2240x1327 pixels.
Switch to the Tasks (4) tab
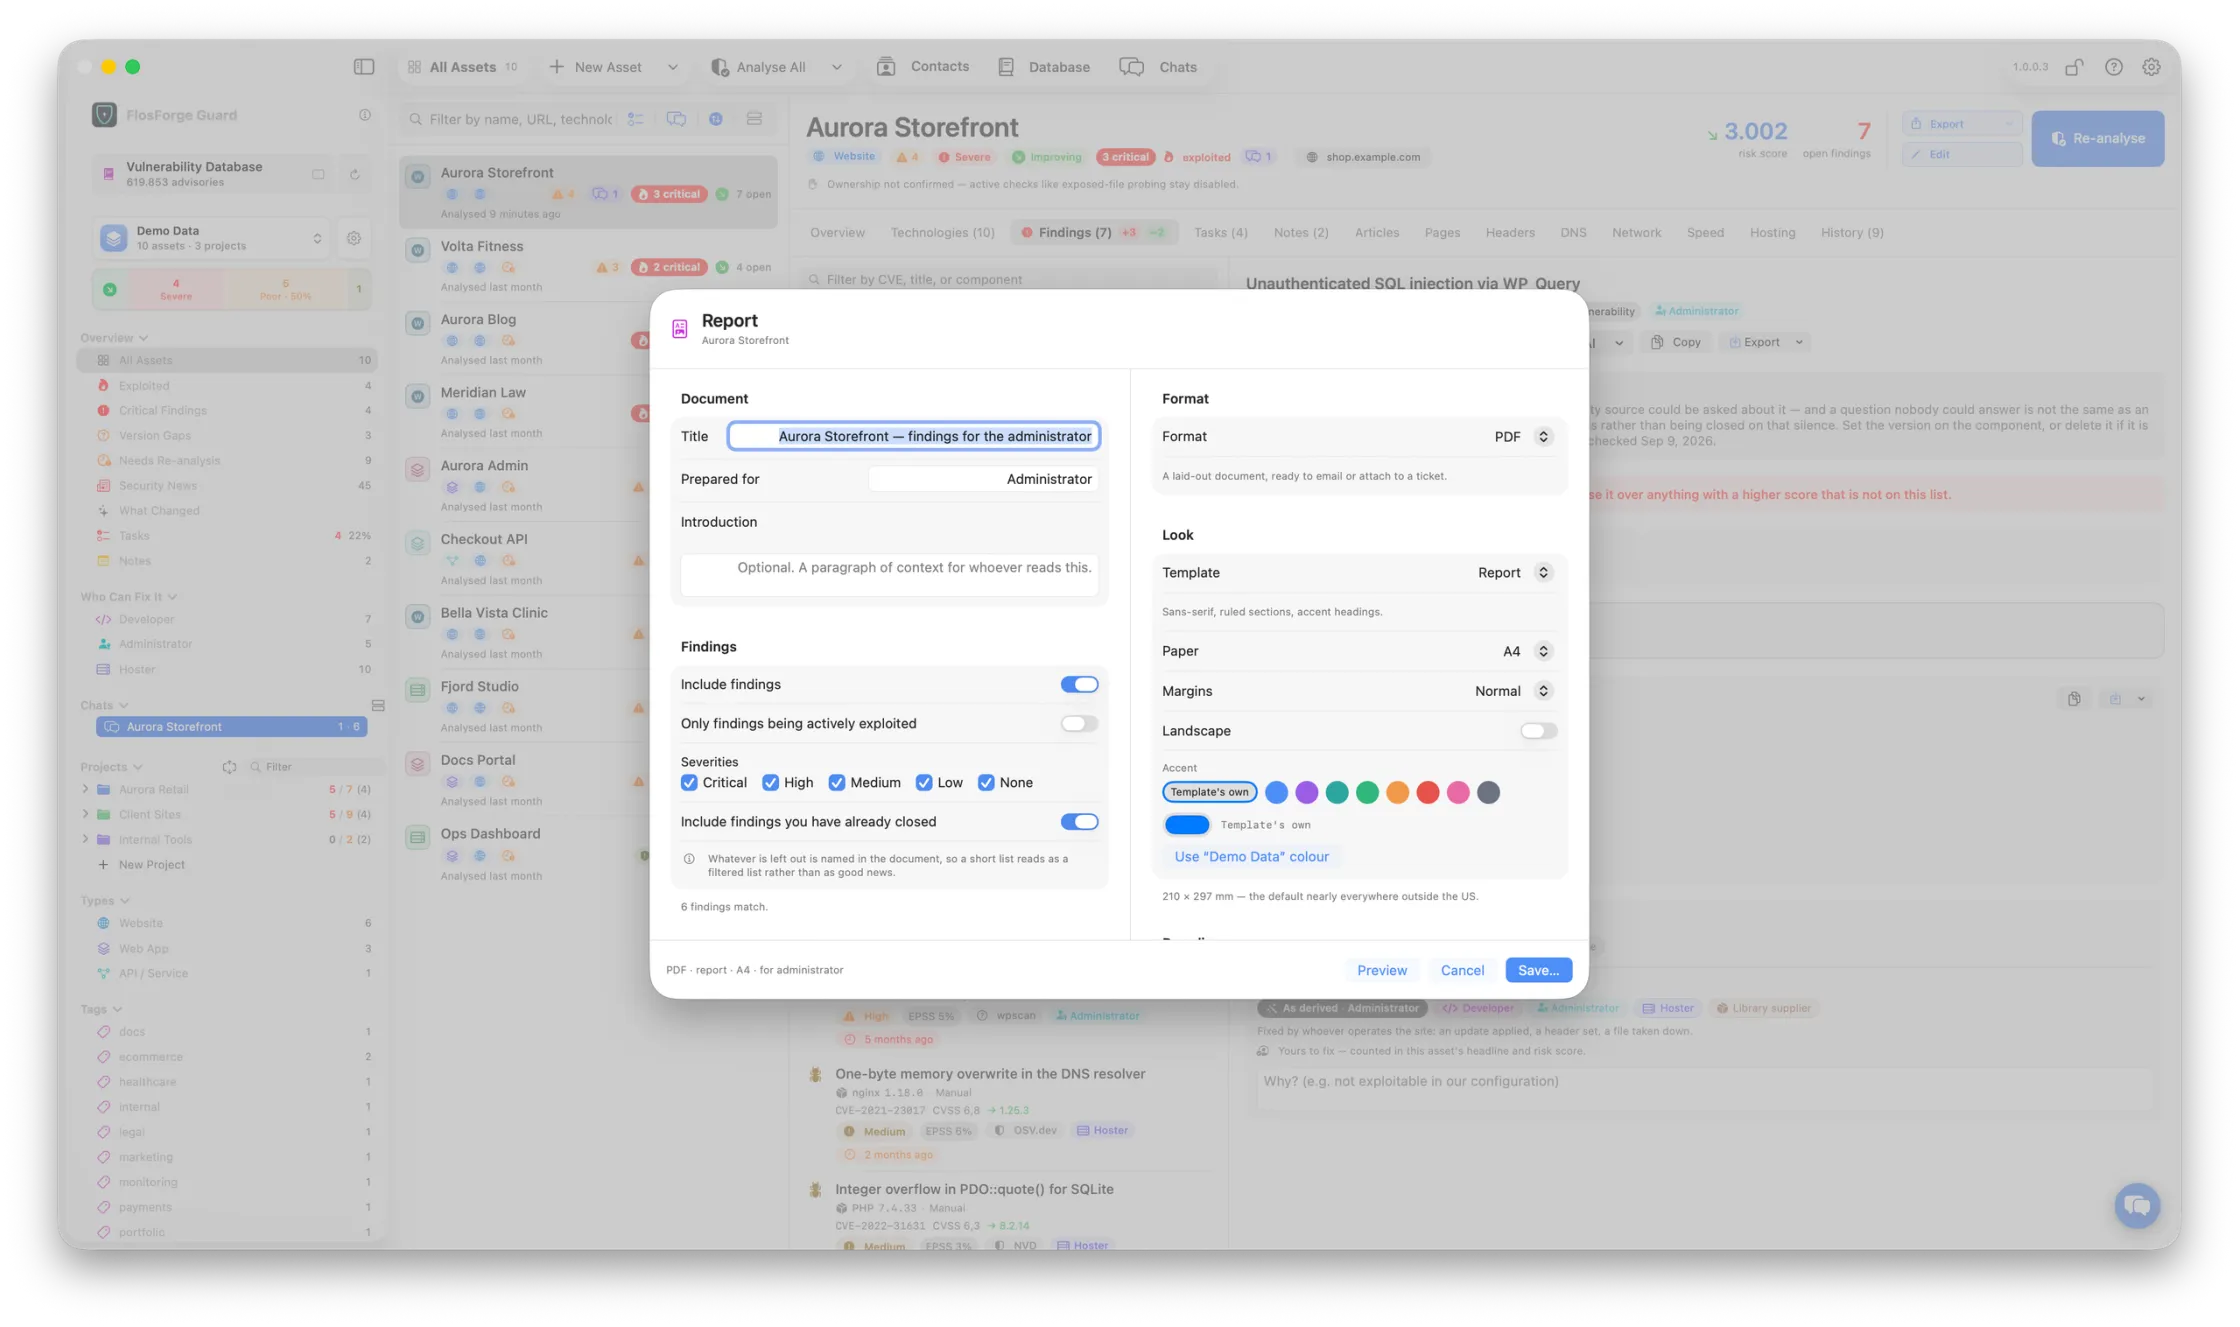1220,232
